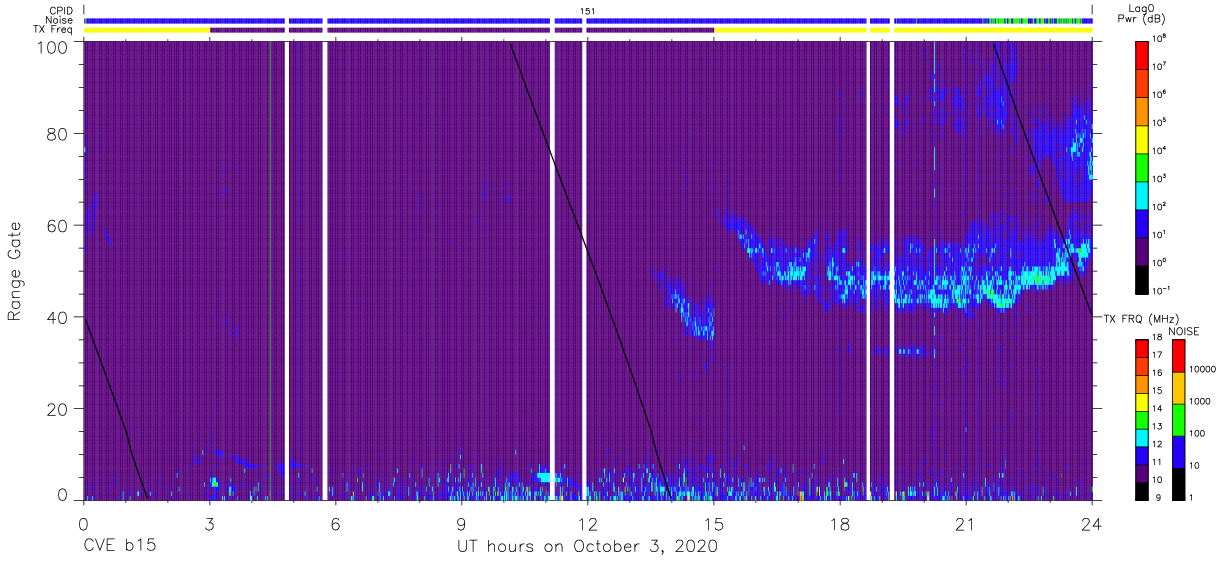The image size is (1228, 567).
Task: Click the 1000 label on the NOISE colorbar
Action: point(1200,400)
